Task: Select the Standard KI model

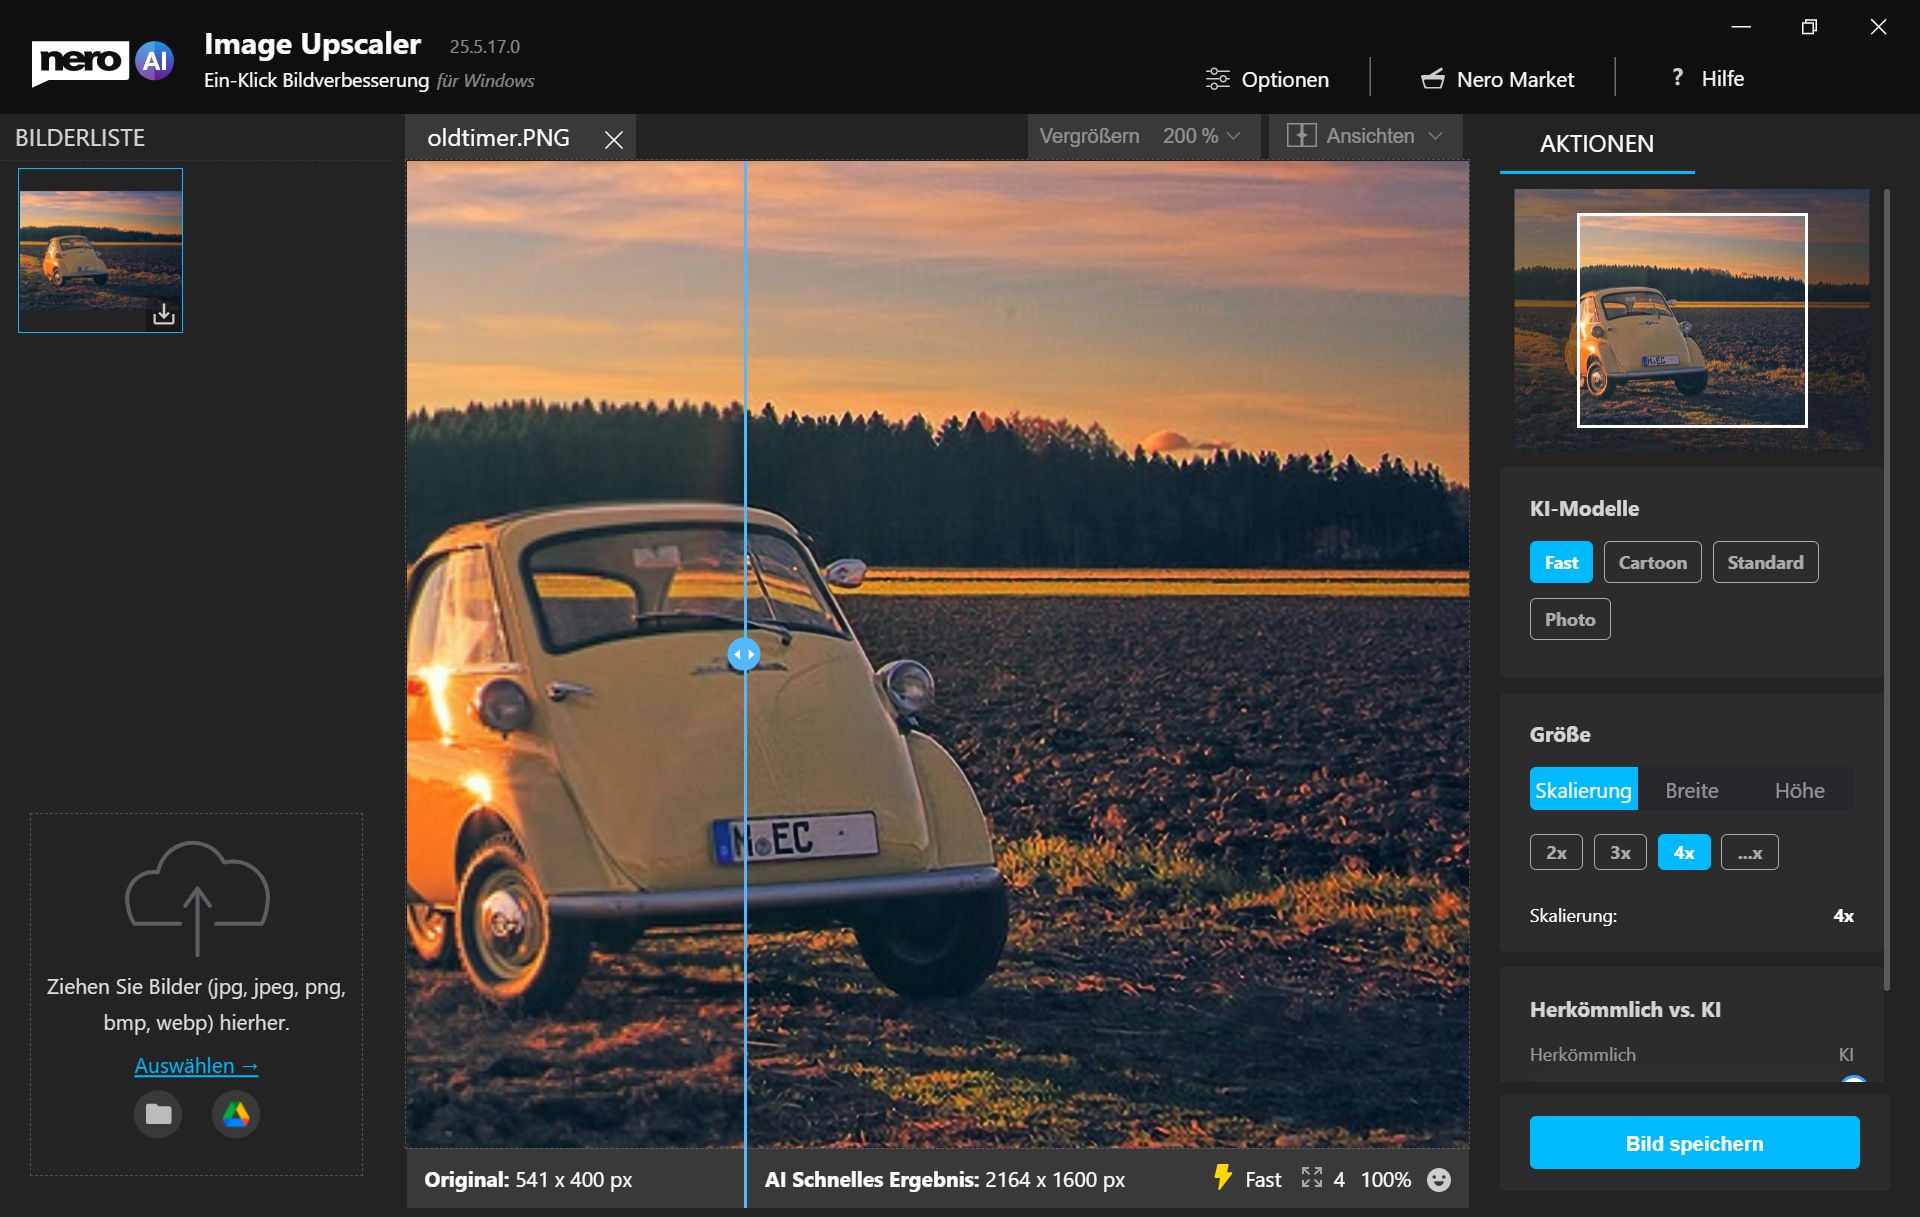Action: pyautogui.click(x=1765, y=562)
